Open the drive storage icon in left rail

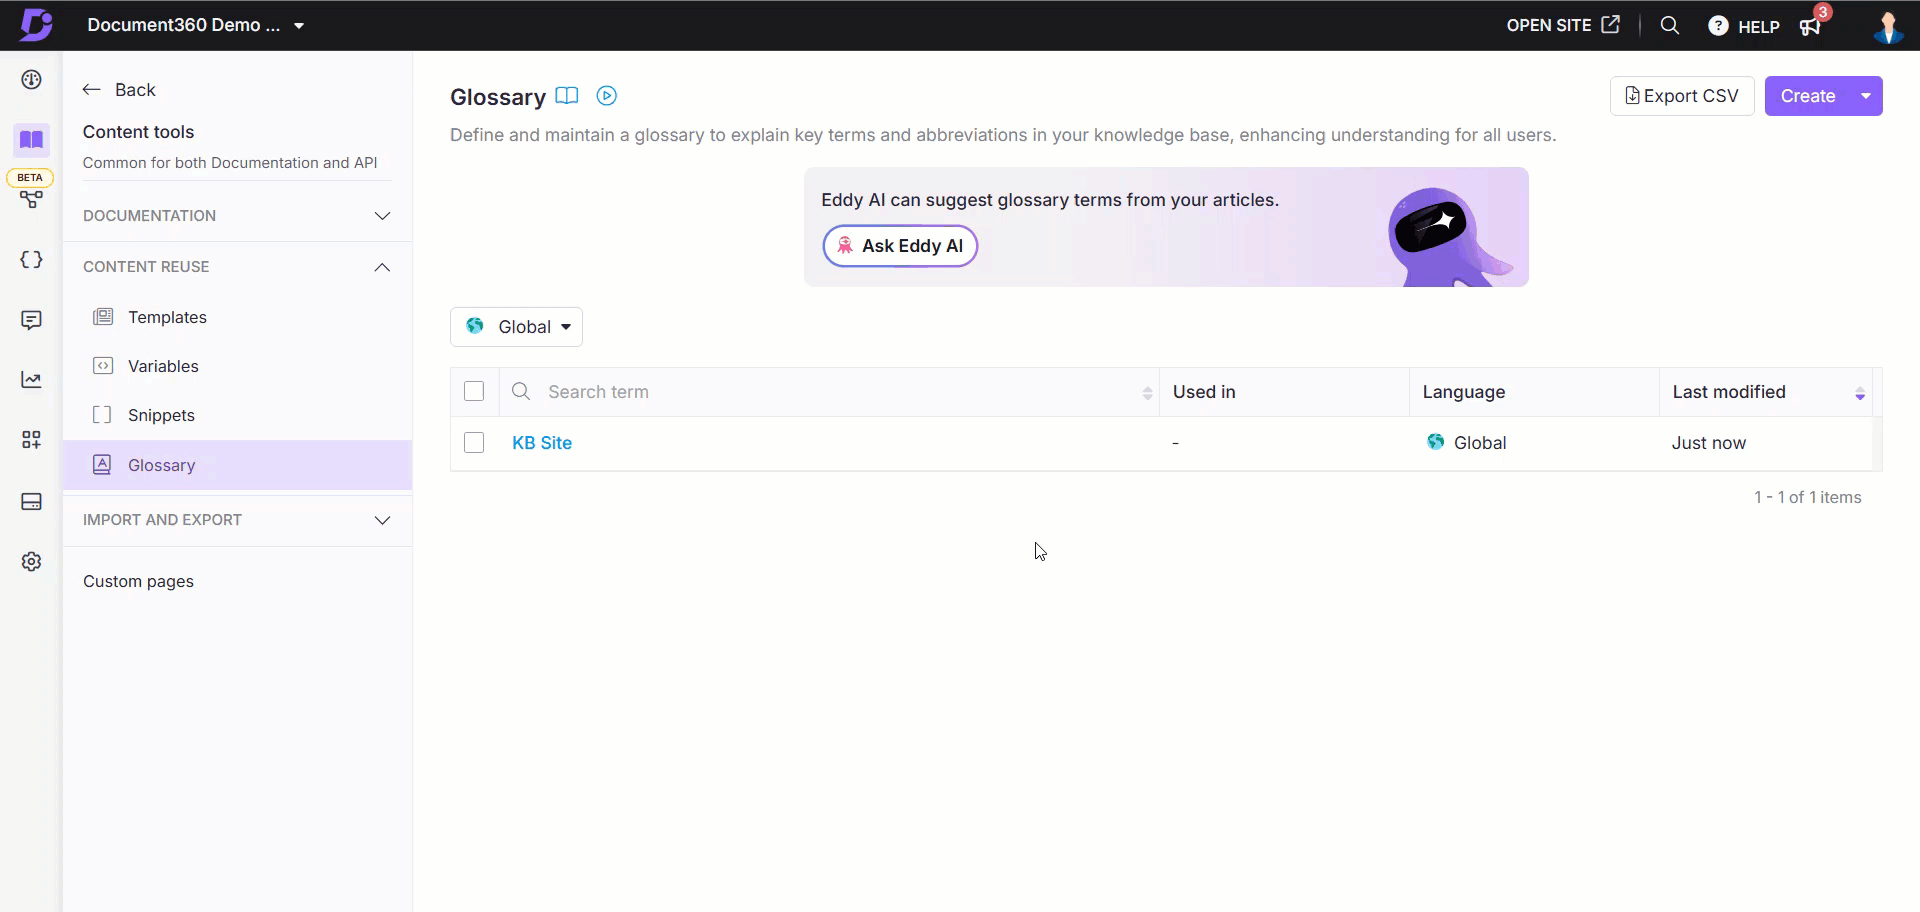(32, 501)
